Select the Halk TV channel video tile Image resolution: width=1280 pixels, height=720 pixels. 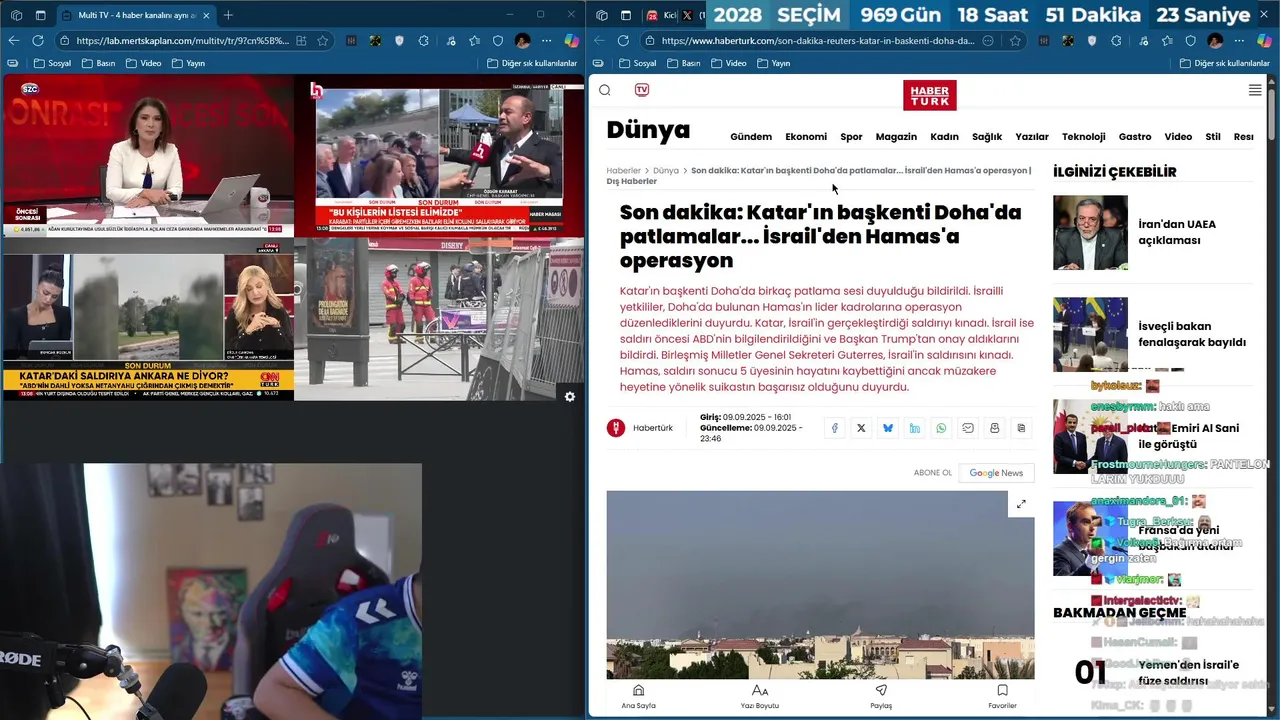[440, 156]
